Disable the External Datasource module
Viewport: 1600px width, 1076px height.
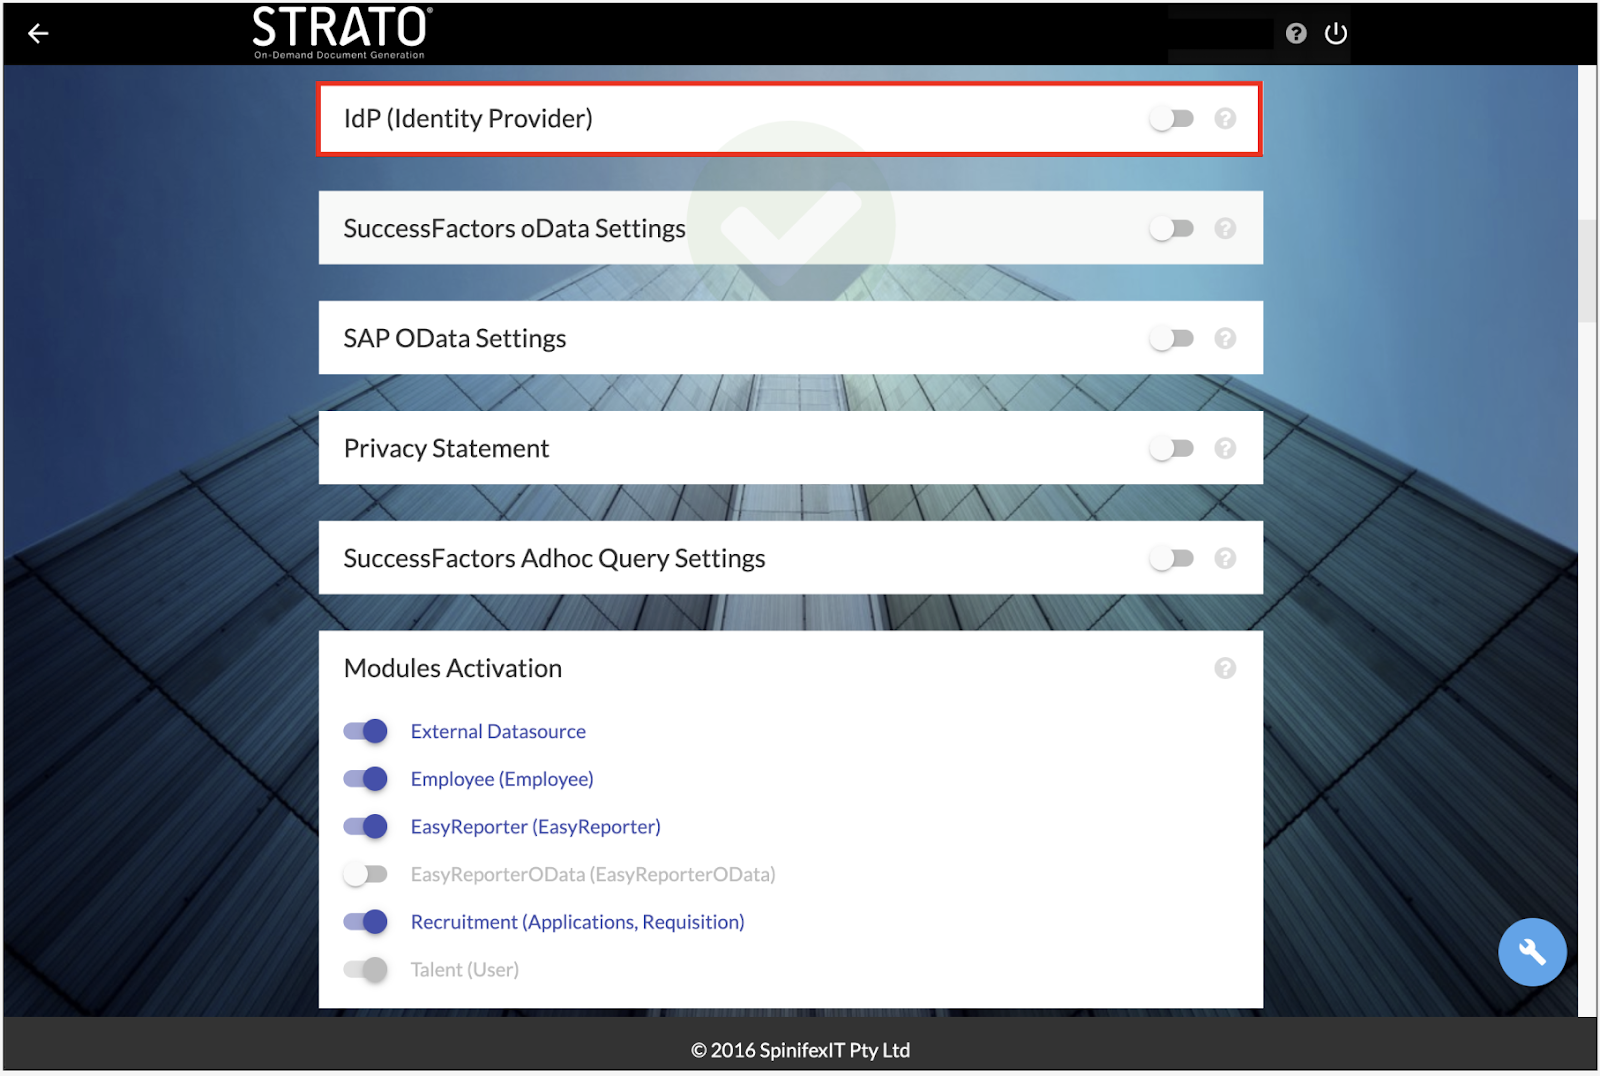(366, 732)
